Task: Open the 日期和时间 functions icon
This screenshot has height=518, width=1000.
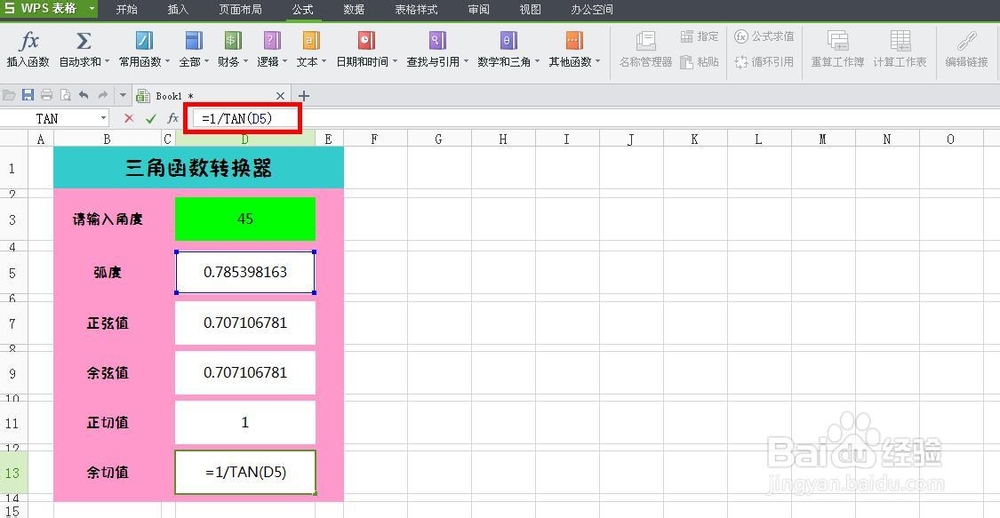Action: (366, 41)
